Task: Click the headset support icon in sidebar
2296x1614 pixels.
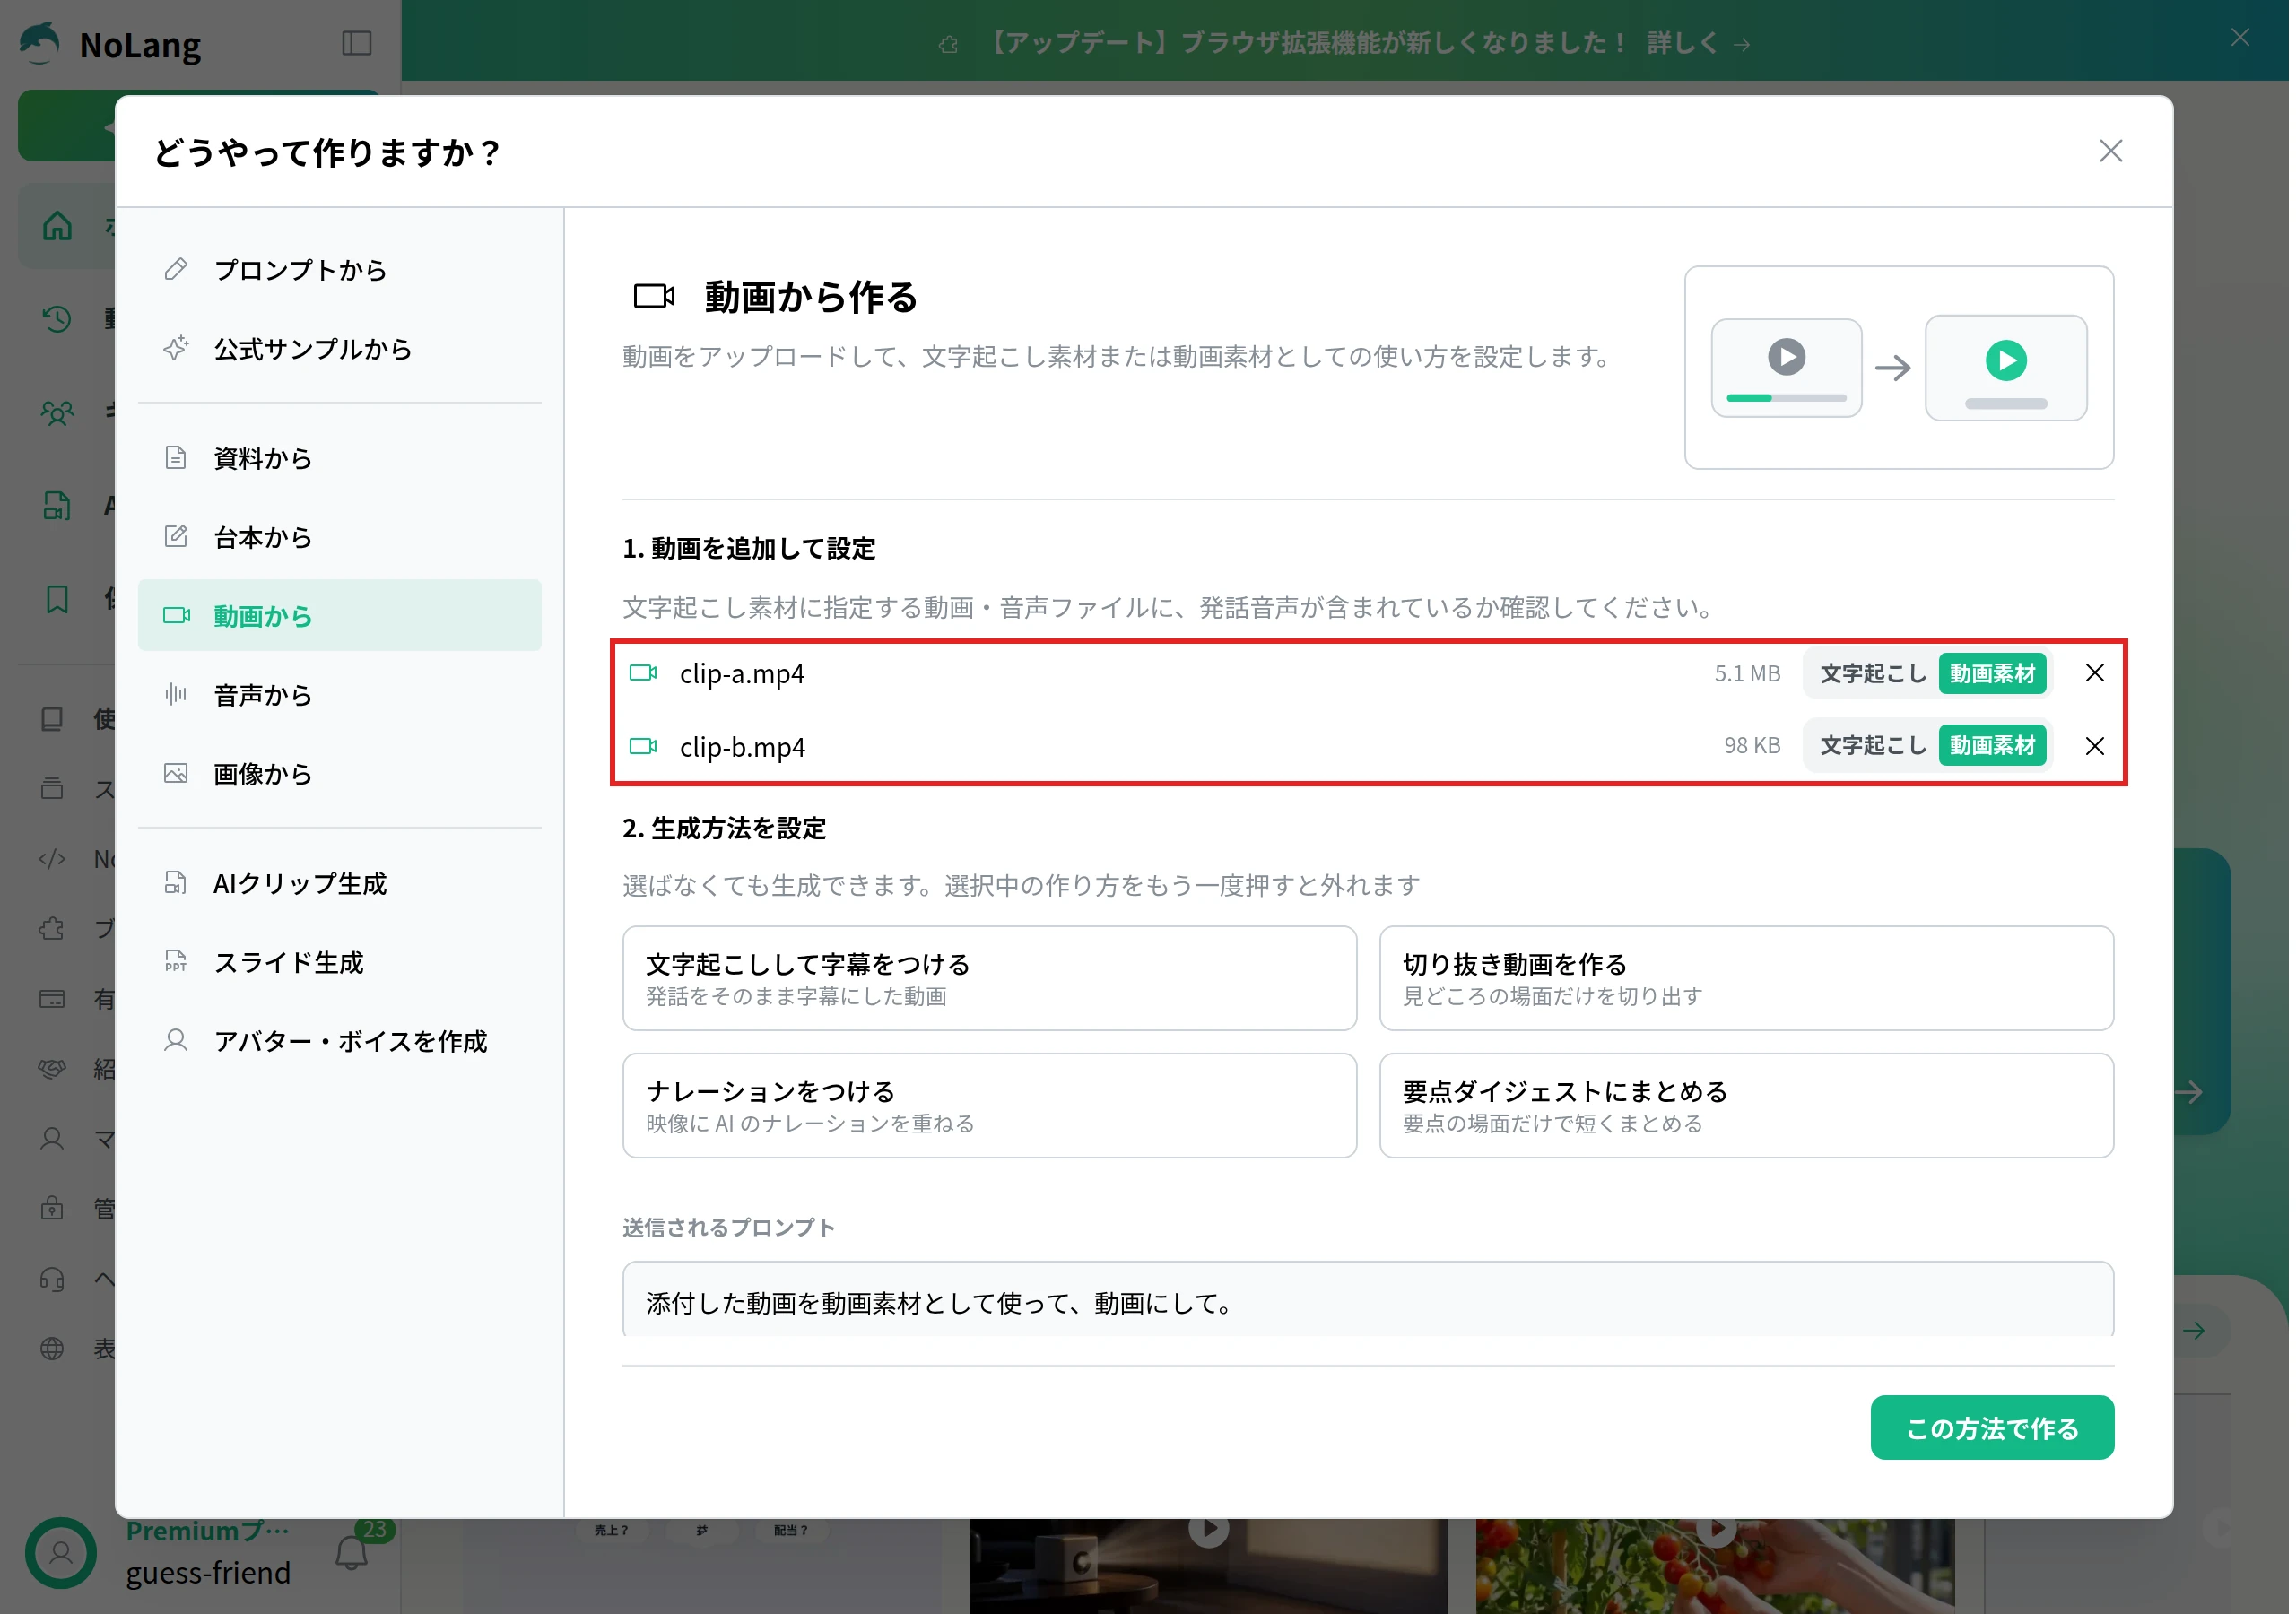Action: click(52, 1281)
